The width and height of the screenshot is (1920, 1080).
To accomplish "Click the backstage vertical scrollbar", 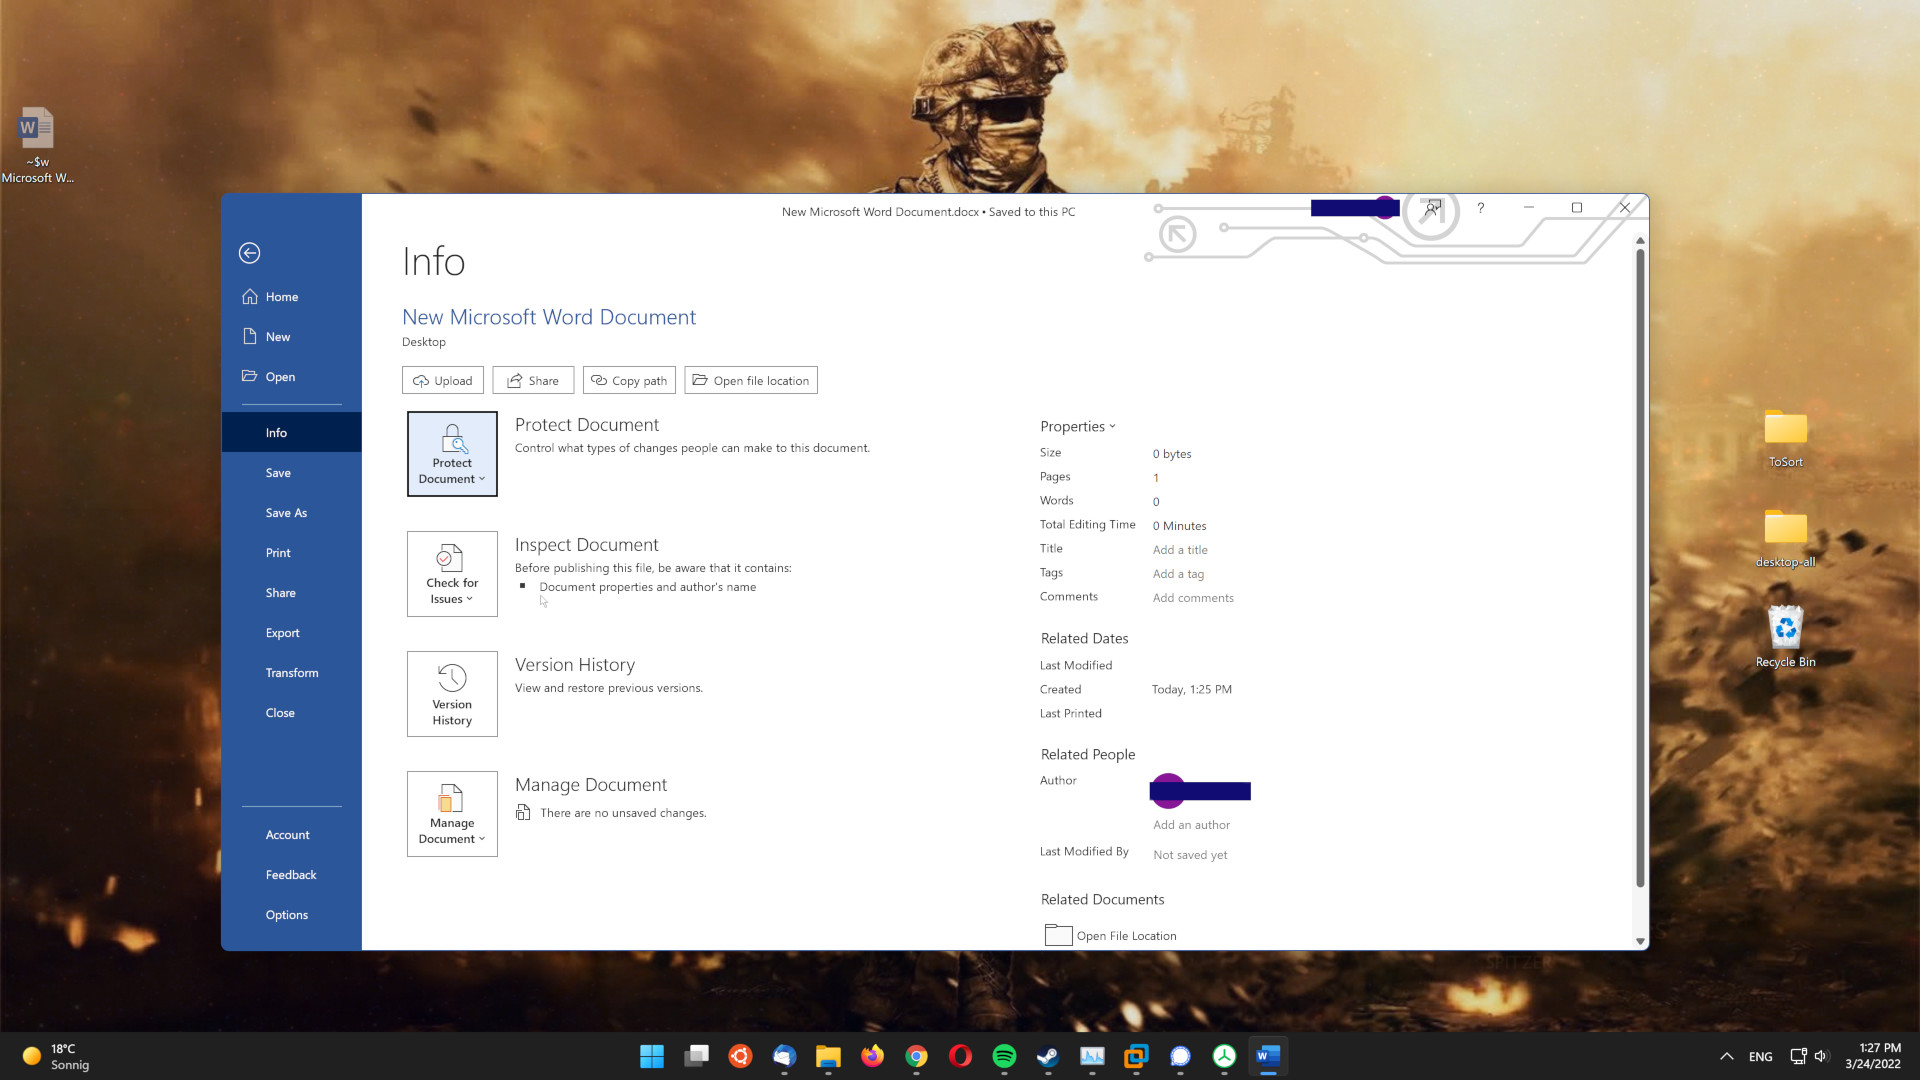I will pyautogui.click(x=1640, y=568).
